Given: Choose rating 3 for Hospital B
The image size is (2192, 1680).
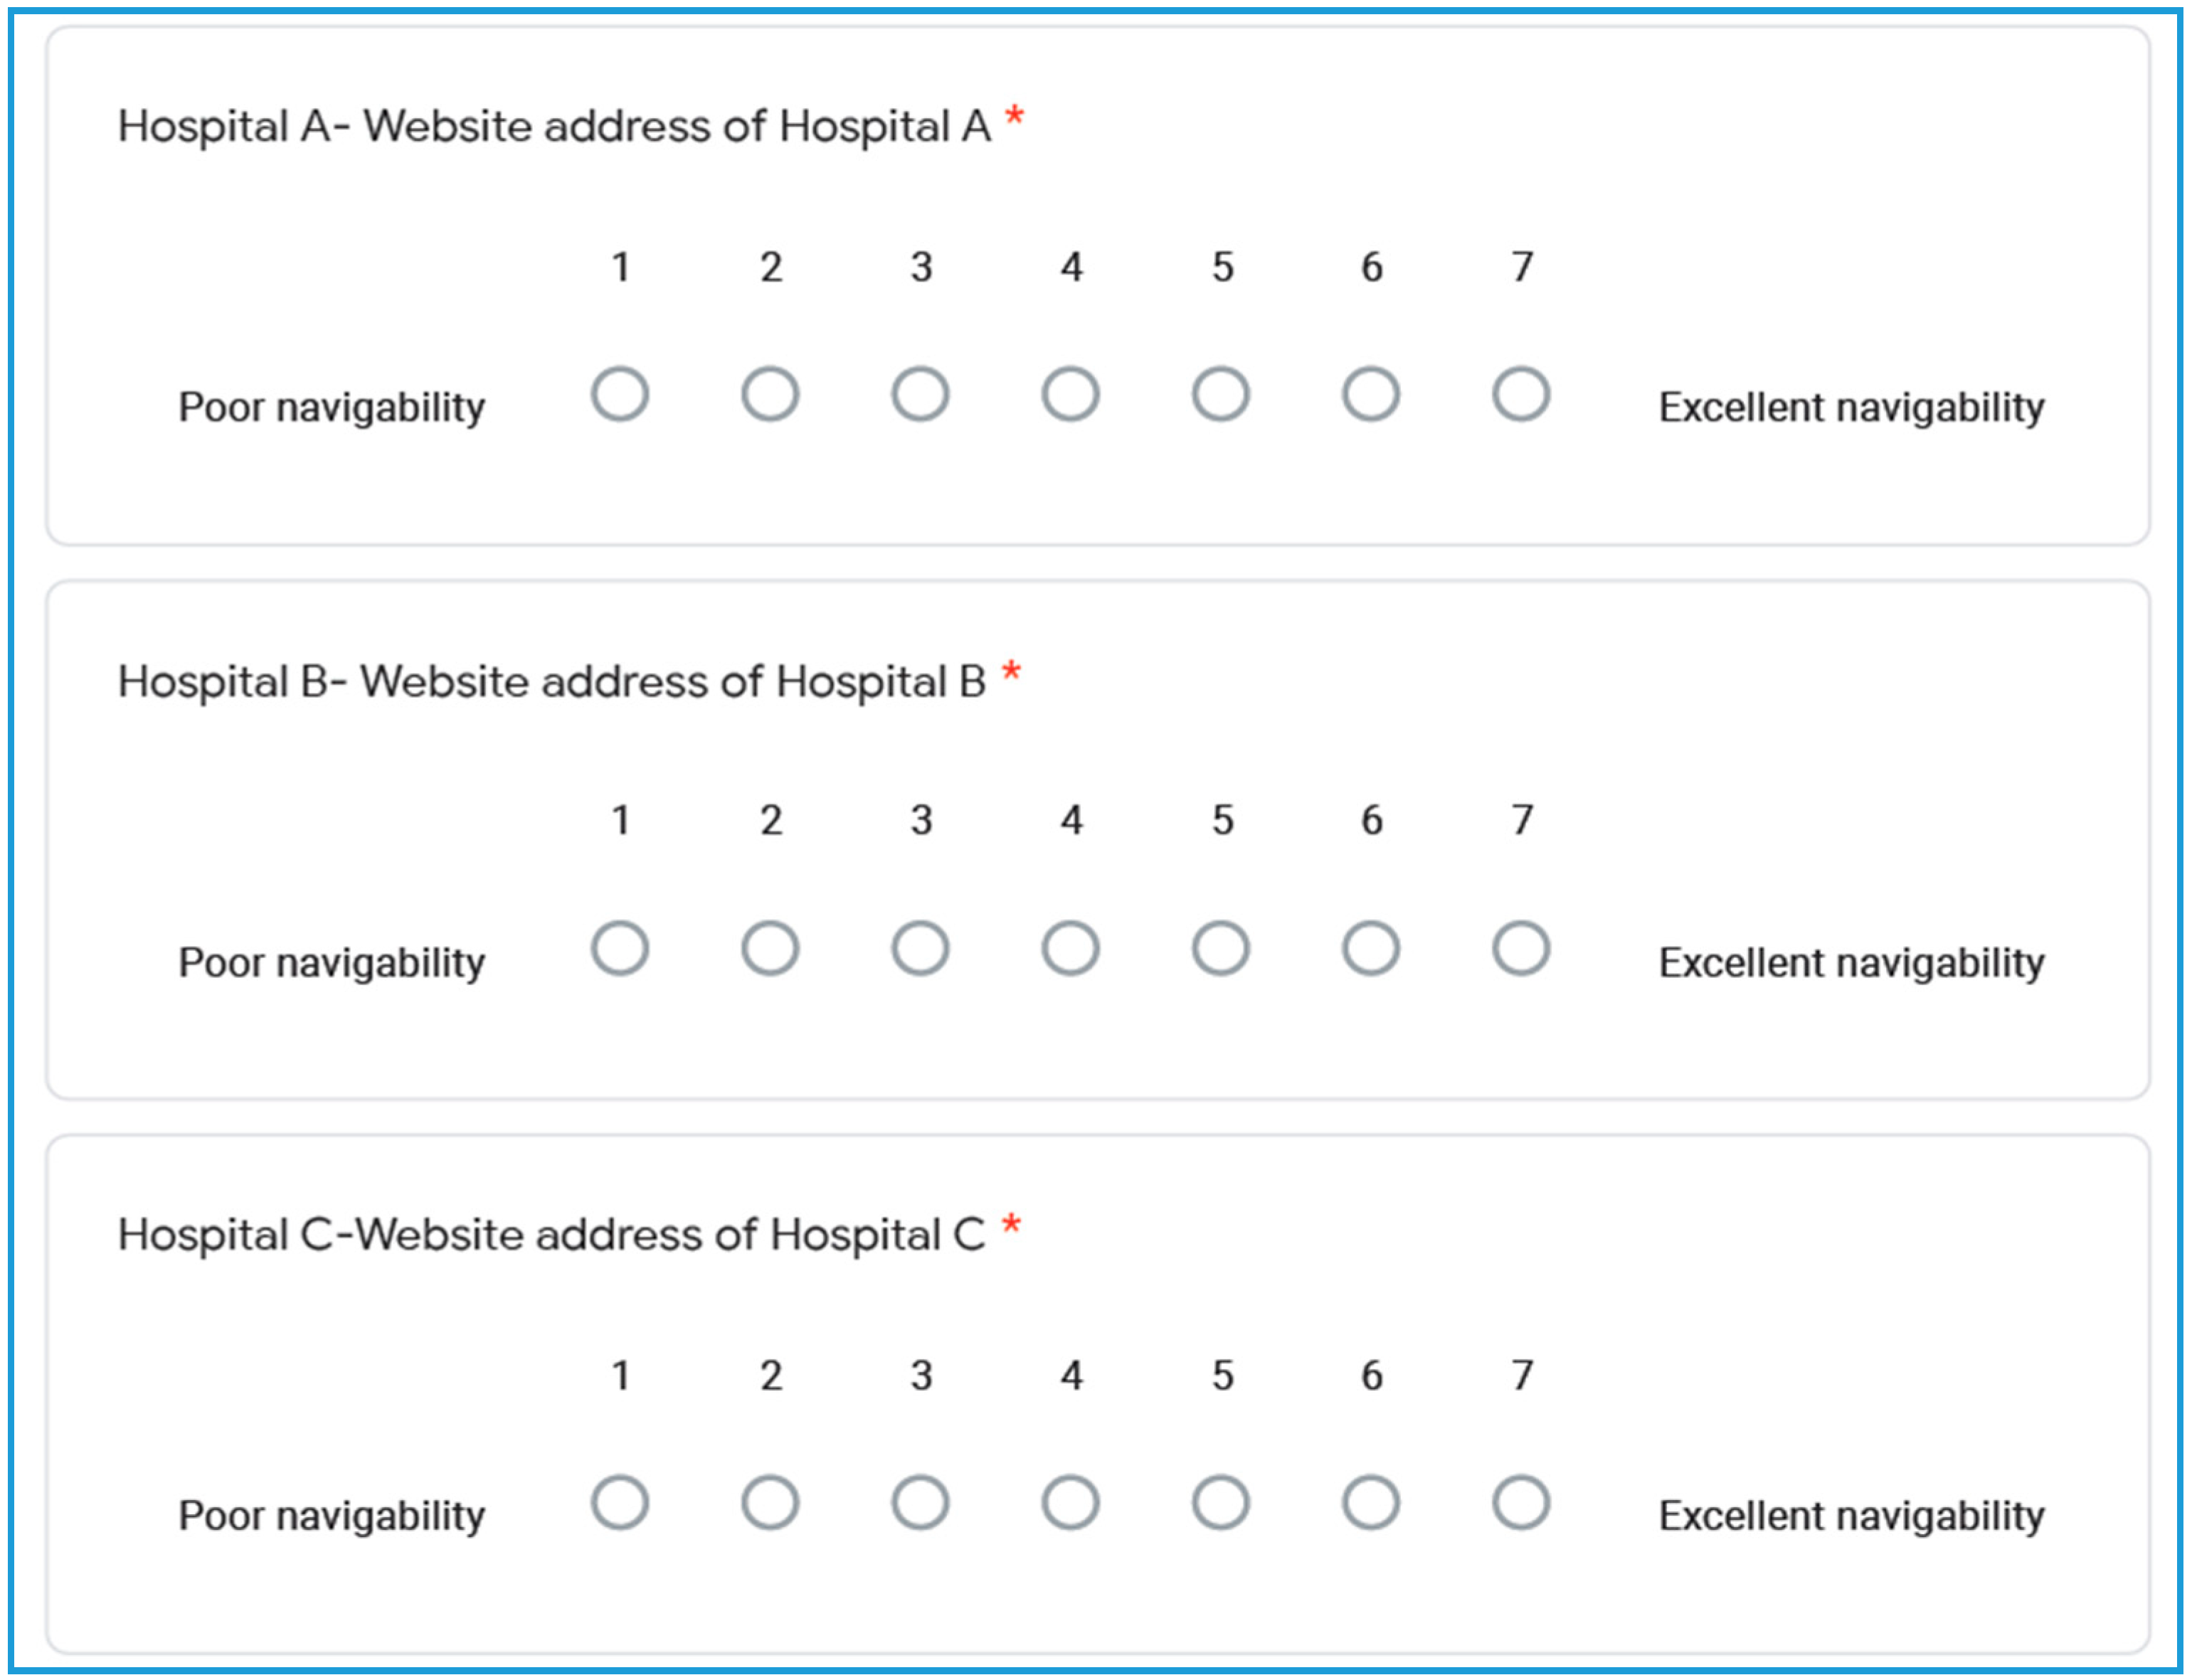Looking at the screenshot, I should pos(920,948).
